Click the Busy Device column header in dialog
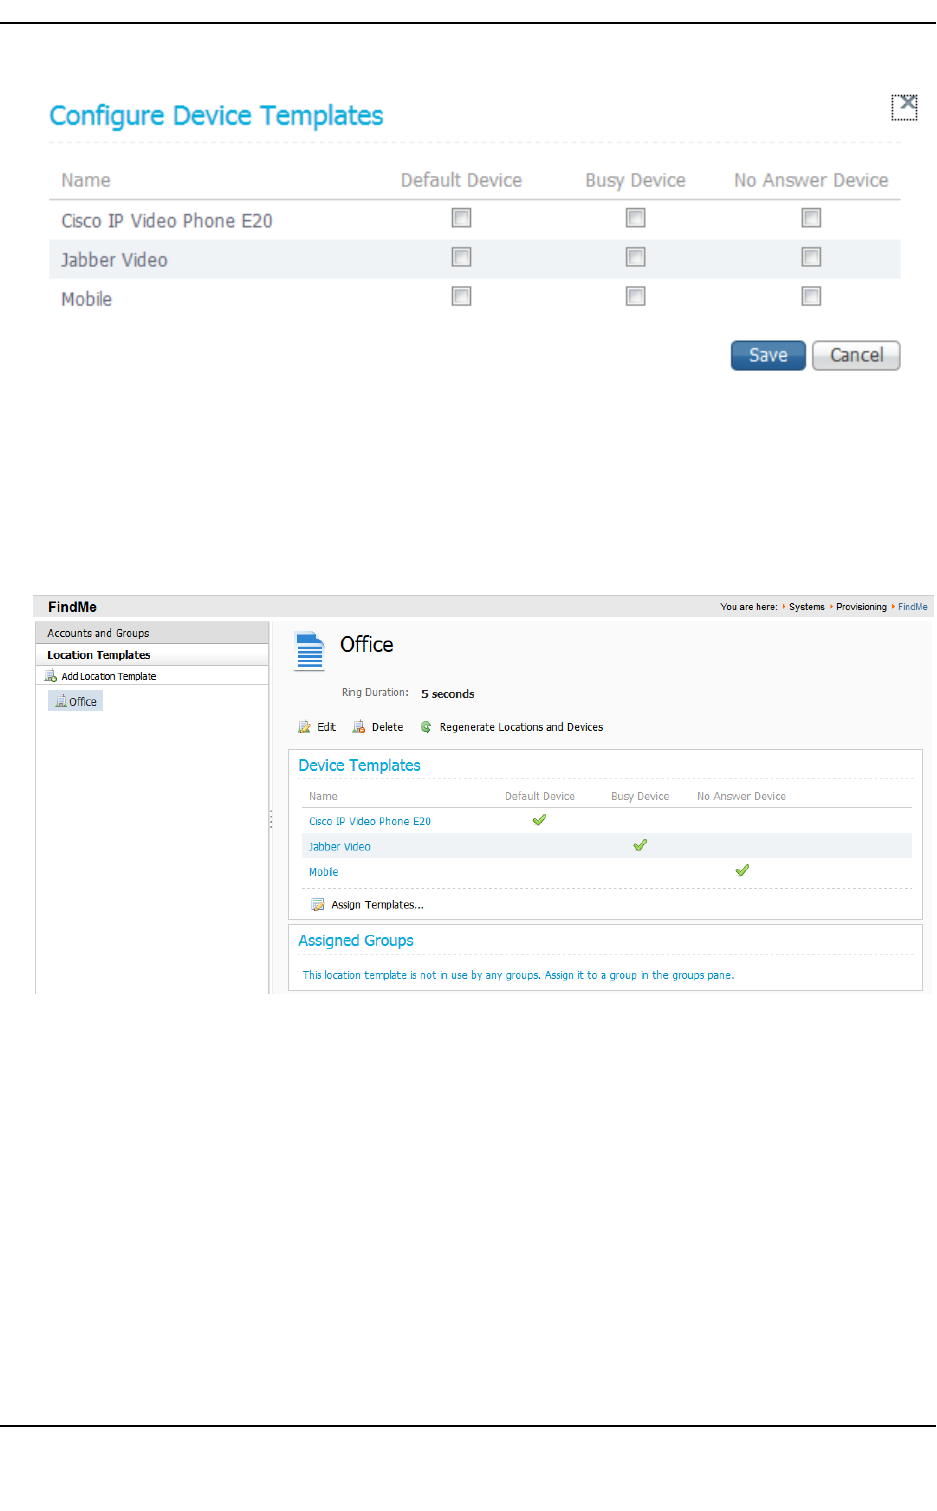The height and width of the screenshot is (1511, 937). click(635, 180)
